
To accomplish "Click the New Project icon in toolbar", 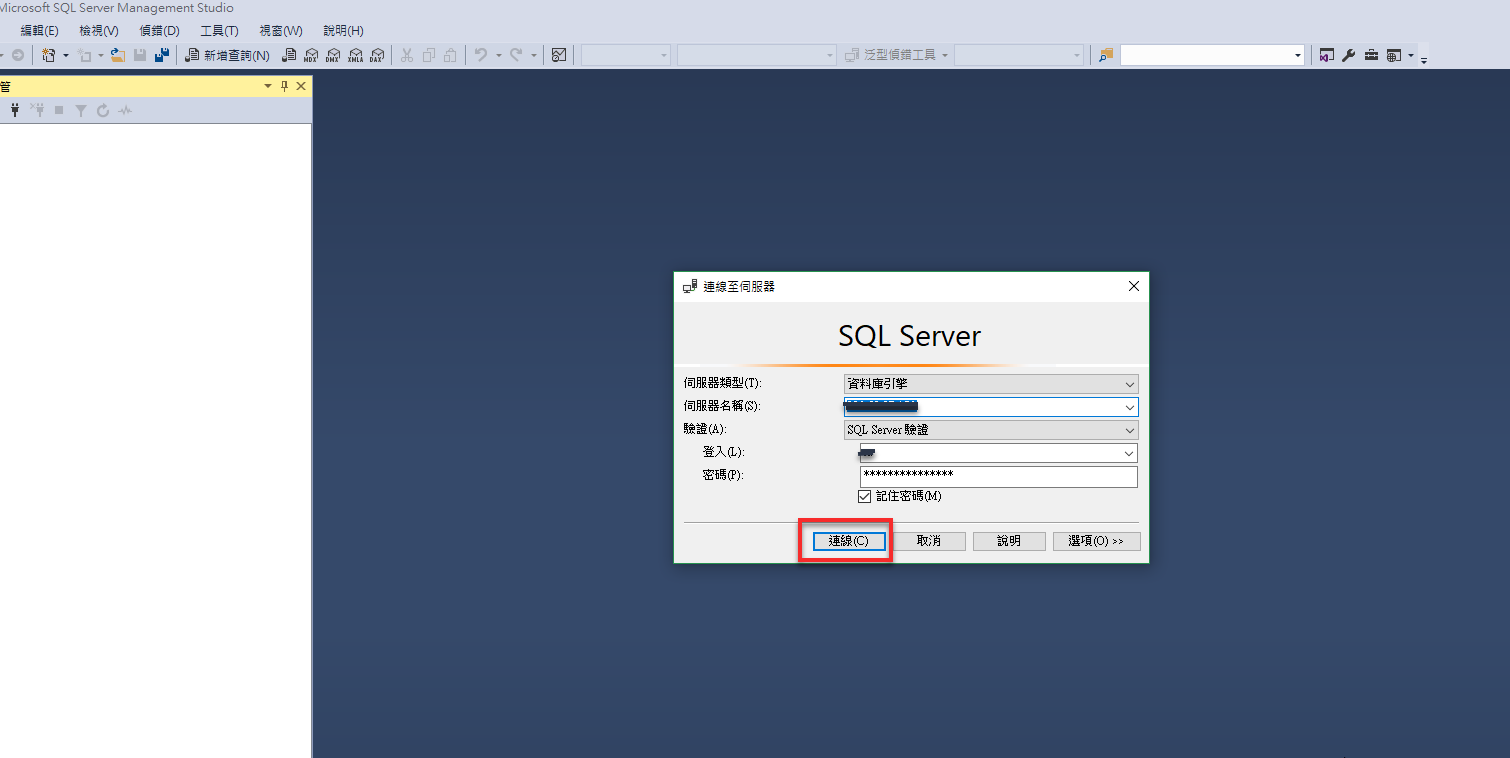I will [x=48, y=55].
